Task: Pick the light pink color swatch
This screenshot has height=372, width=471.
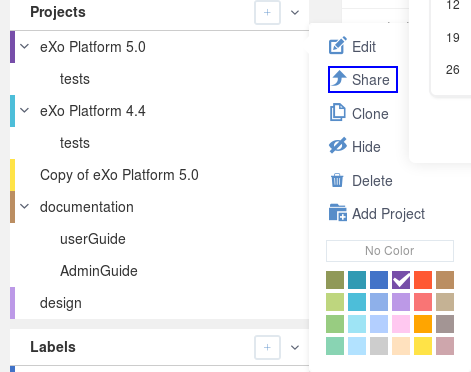Action: tap(401, 324)
